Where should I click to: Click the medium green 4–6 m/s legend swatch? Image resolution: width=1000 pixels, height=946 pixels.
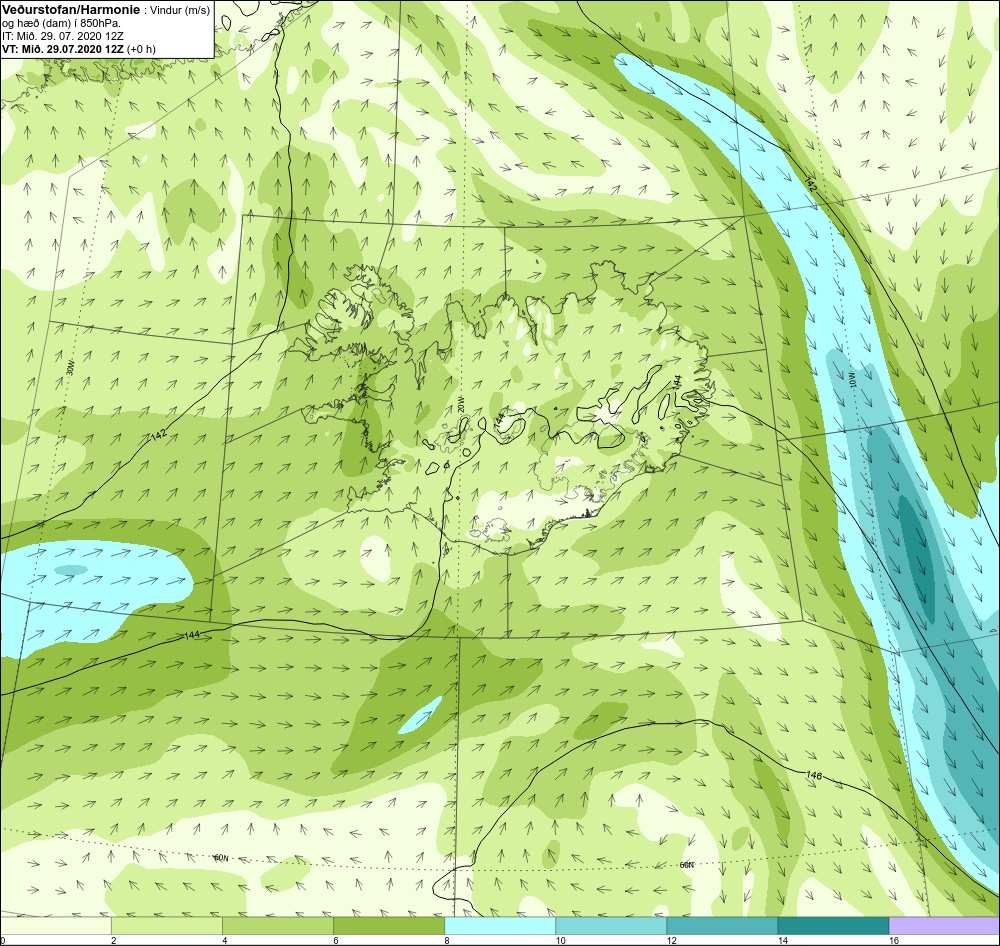[278, 925]
